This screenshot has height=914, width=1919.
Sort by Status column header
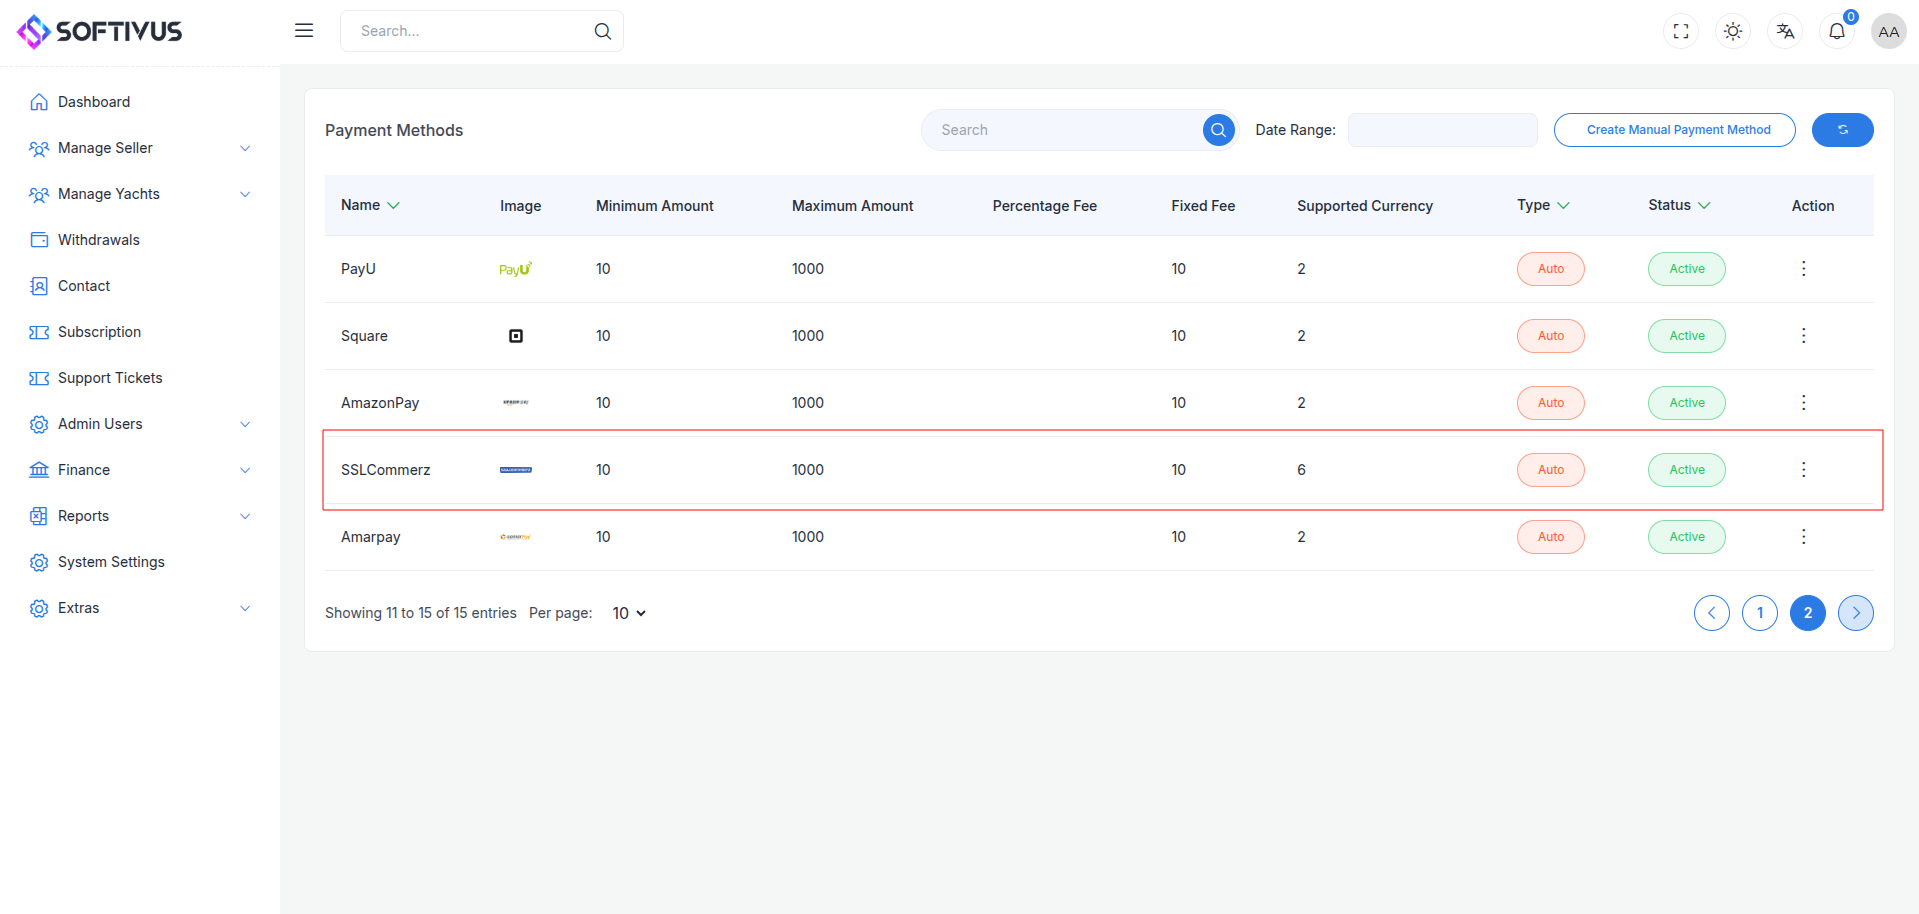tap(1679, 205)
